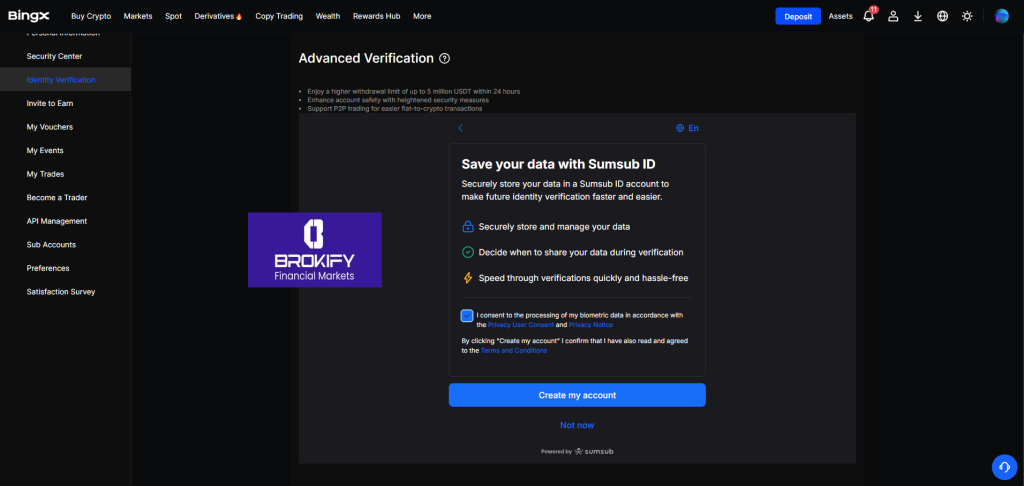Open API Management from sidebar
This screenshot has height=486, width=1024.
coord(56,221)
